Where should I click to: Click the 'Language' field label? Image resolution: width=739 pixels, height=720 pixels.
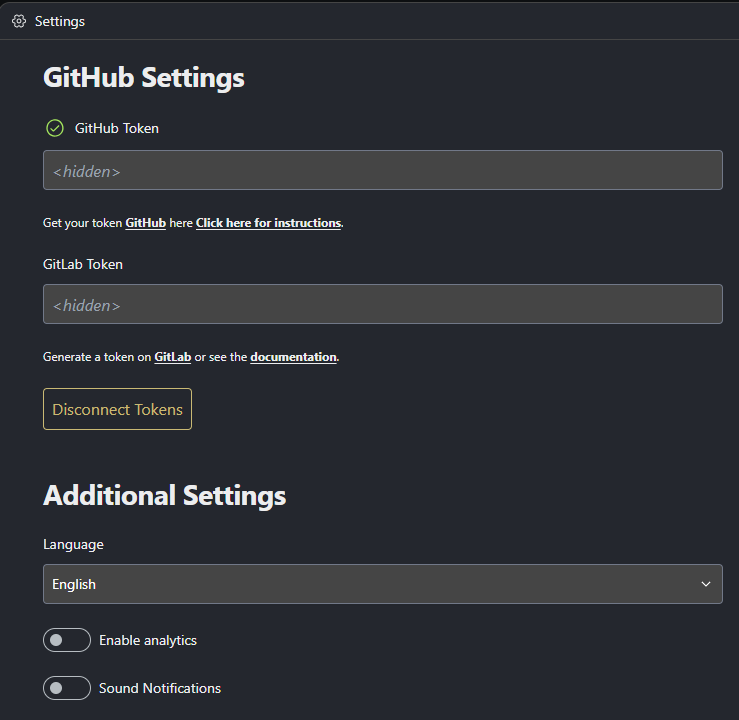pyautogui.click(x=73, y=545)
